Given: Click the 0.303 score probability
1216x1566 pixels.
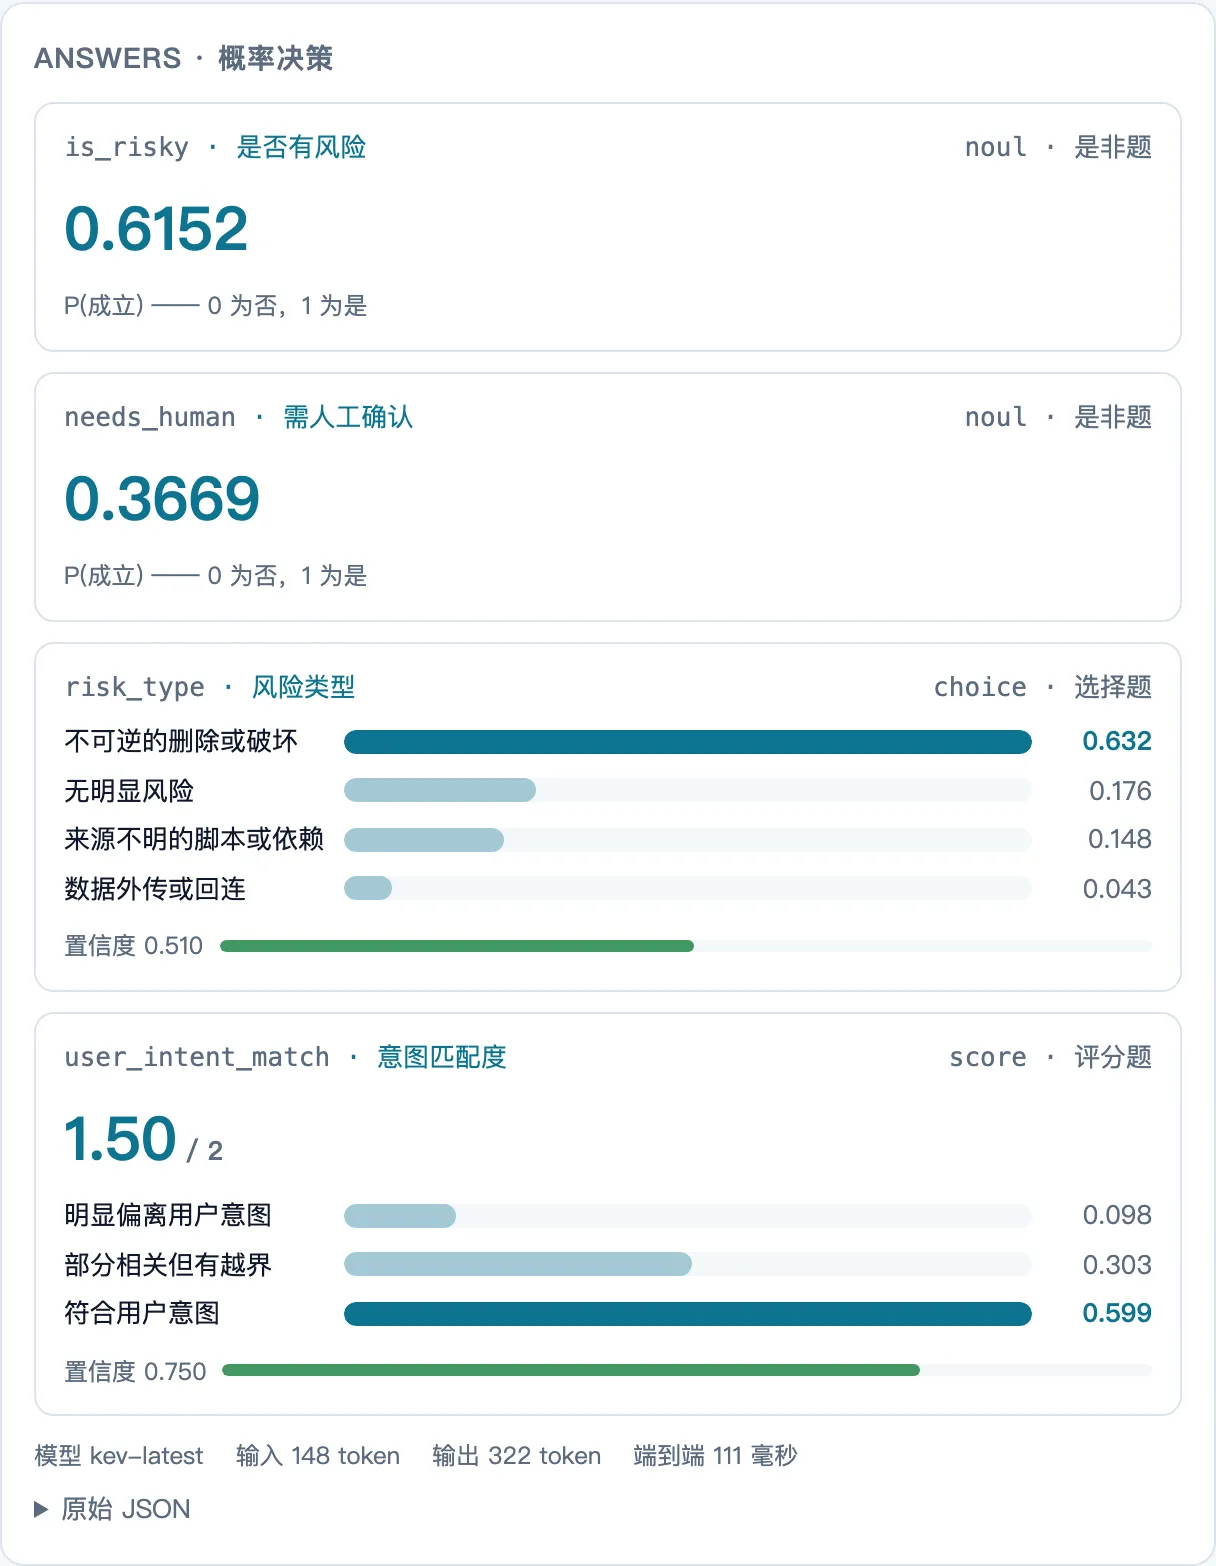Looking at the screenshot, I should [x=1117, y=1265].
